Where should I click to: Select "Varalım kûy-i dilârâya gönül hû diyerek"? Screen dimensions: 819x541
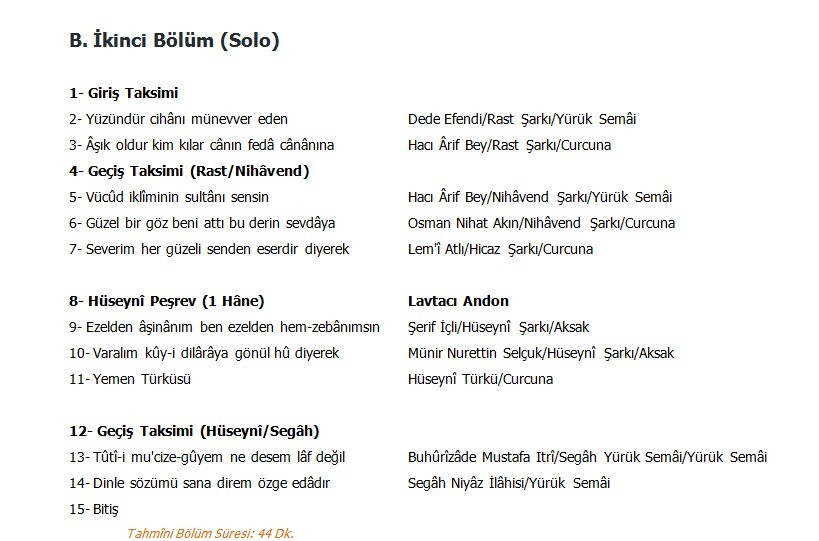tap(204, 353)
